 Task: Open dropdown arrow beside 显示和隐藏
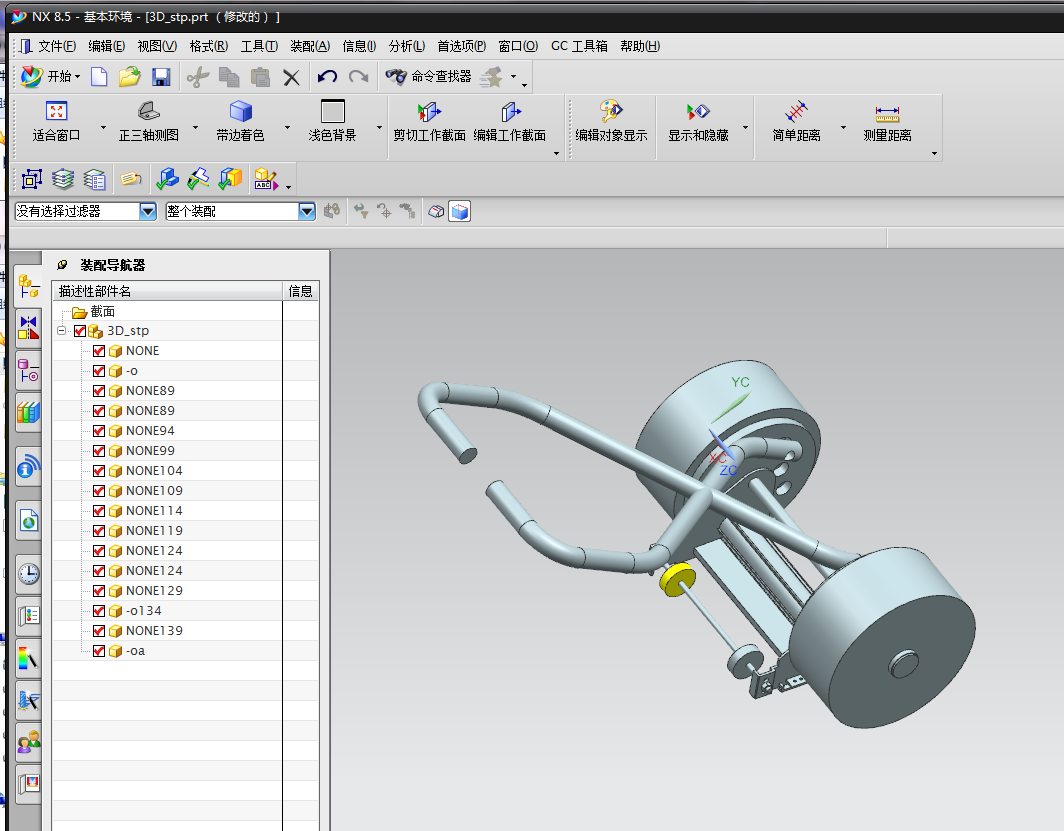click(745, 128)
